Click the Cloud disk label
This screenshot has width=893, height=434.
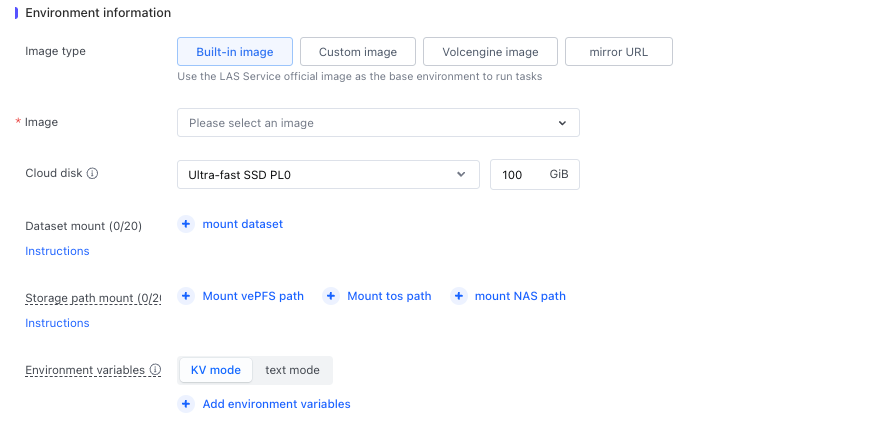point(54,173)
